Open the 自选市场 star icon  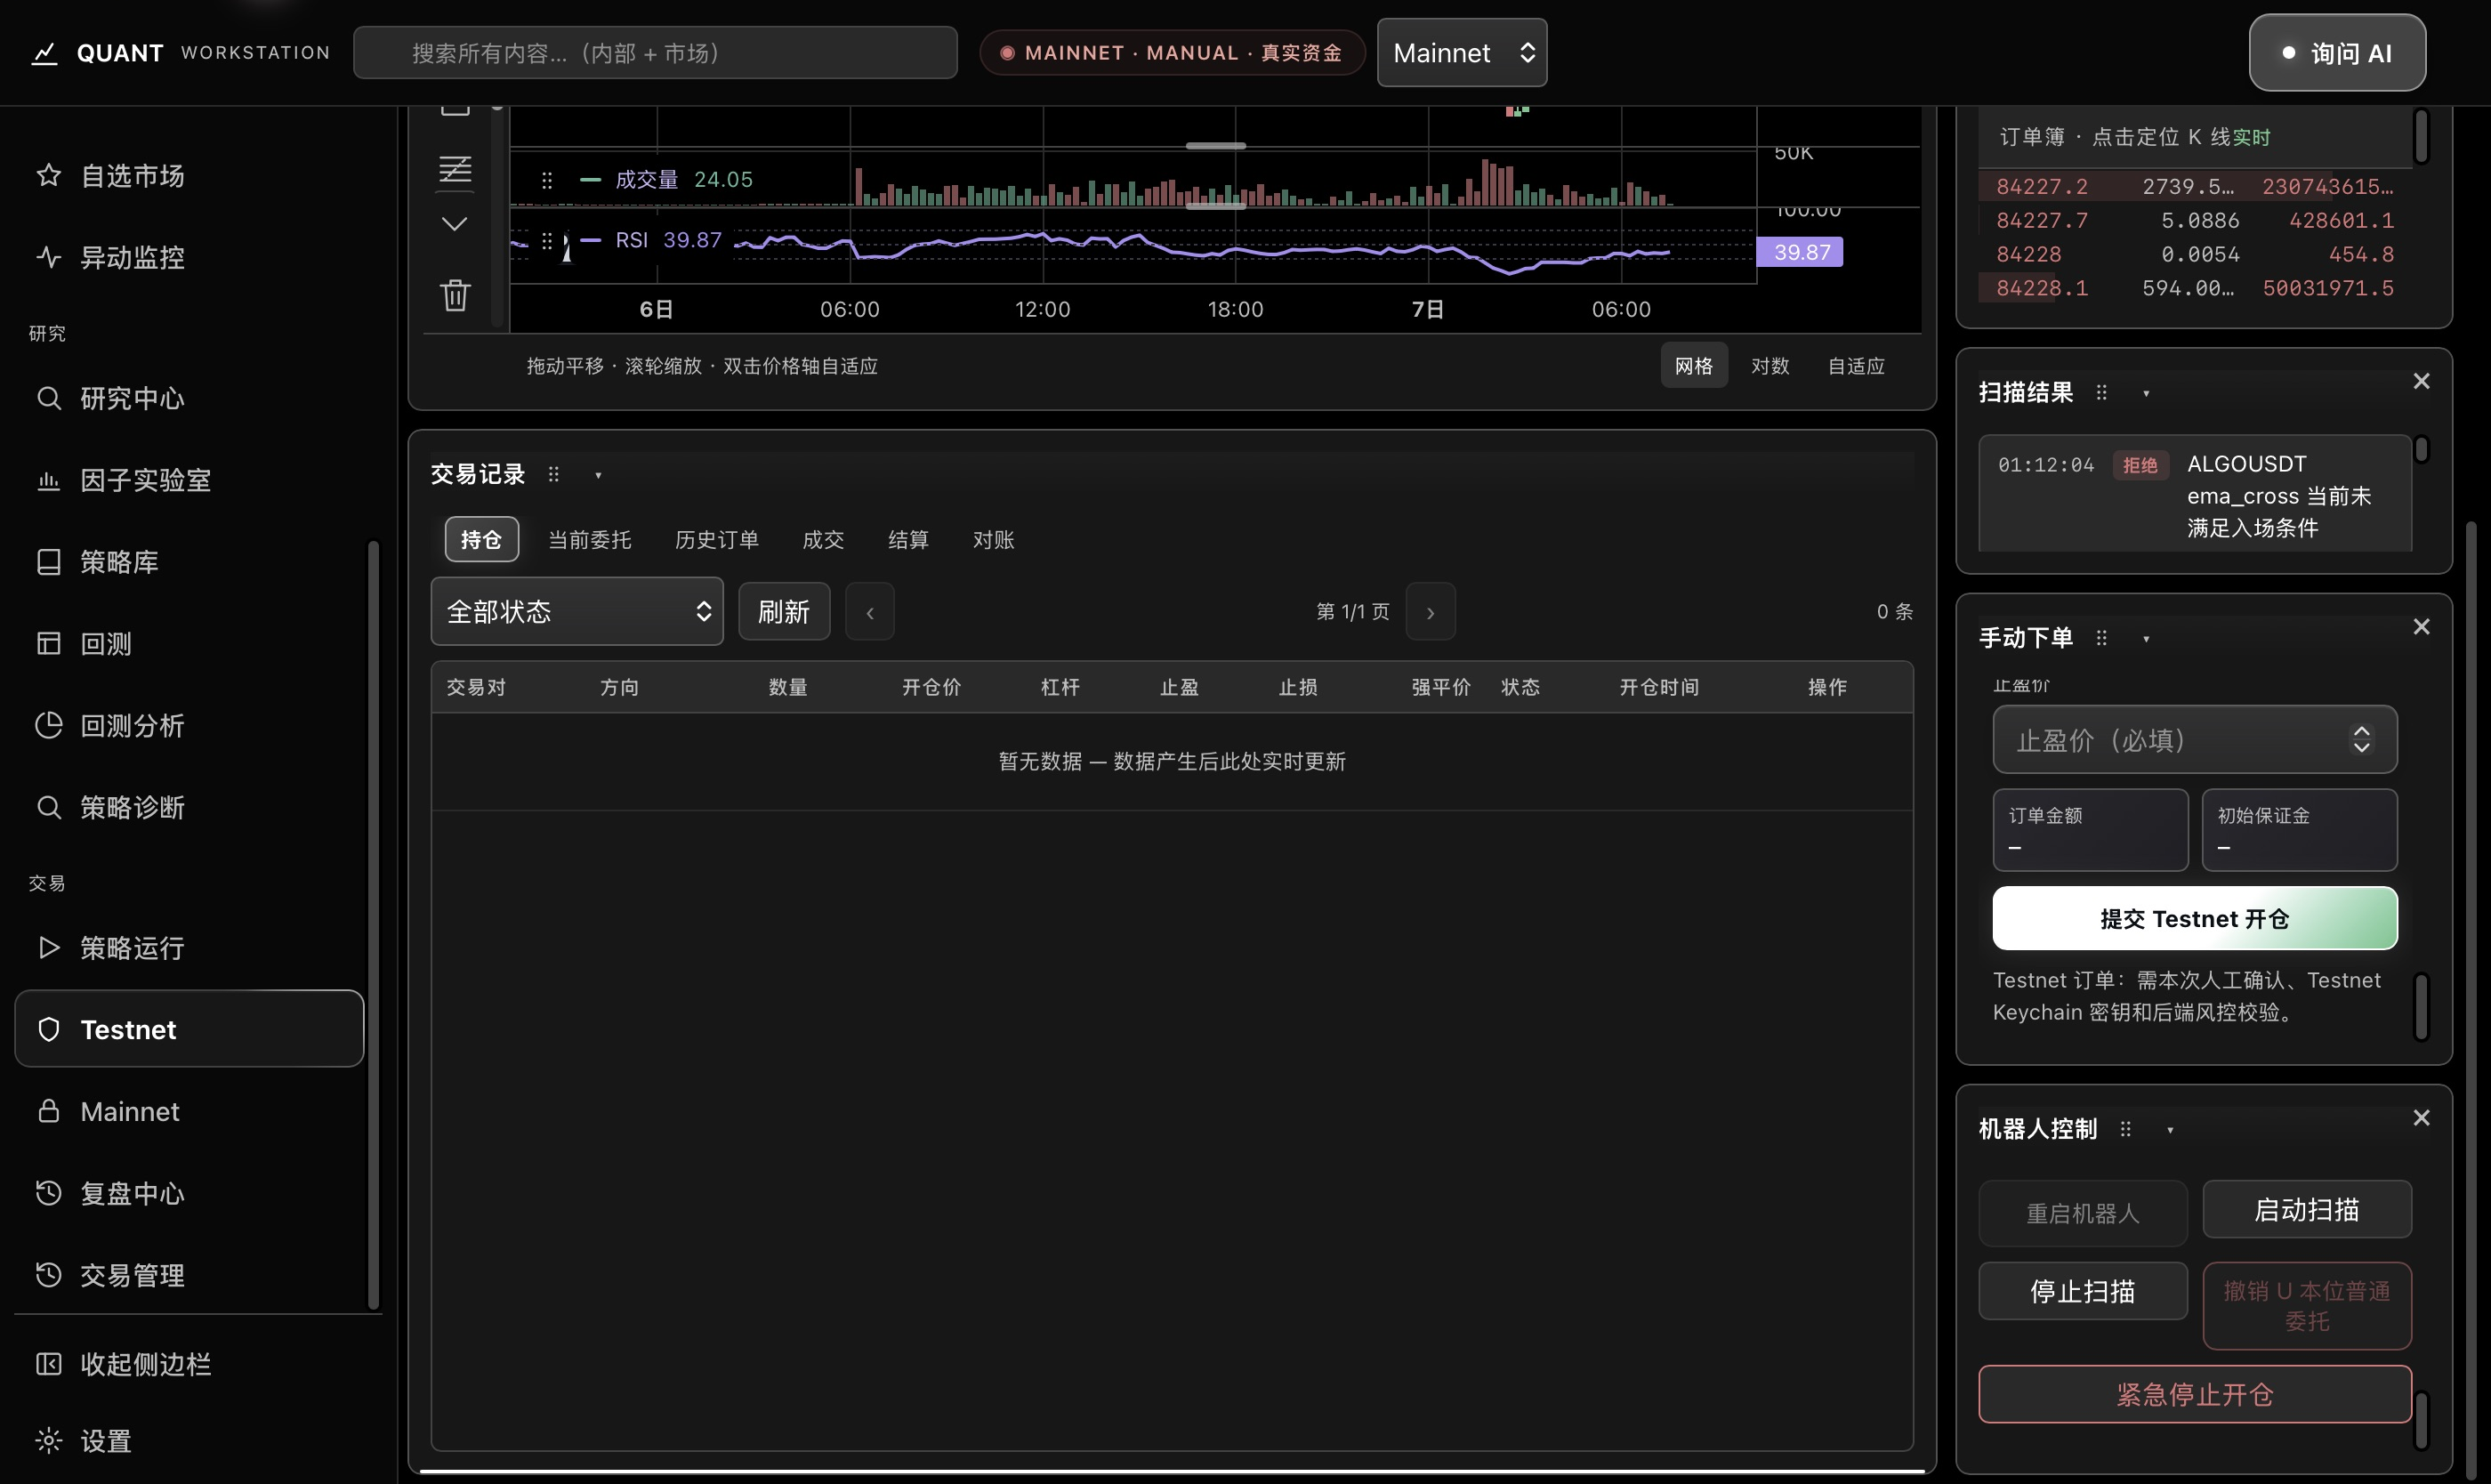point(48,175)
